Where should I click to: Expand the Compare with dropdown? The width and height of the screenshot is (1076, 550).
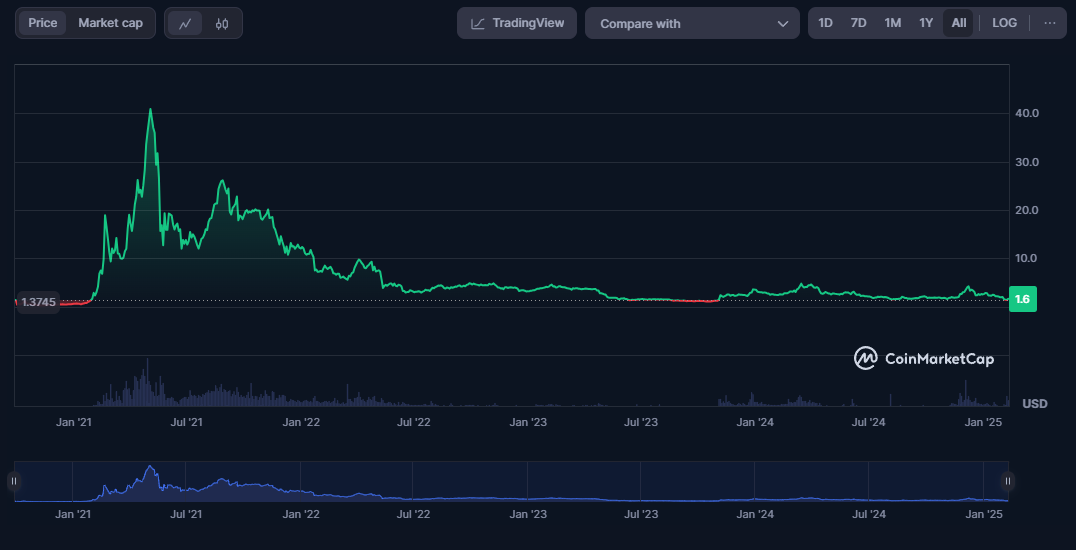[692, 23]
